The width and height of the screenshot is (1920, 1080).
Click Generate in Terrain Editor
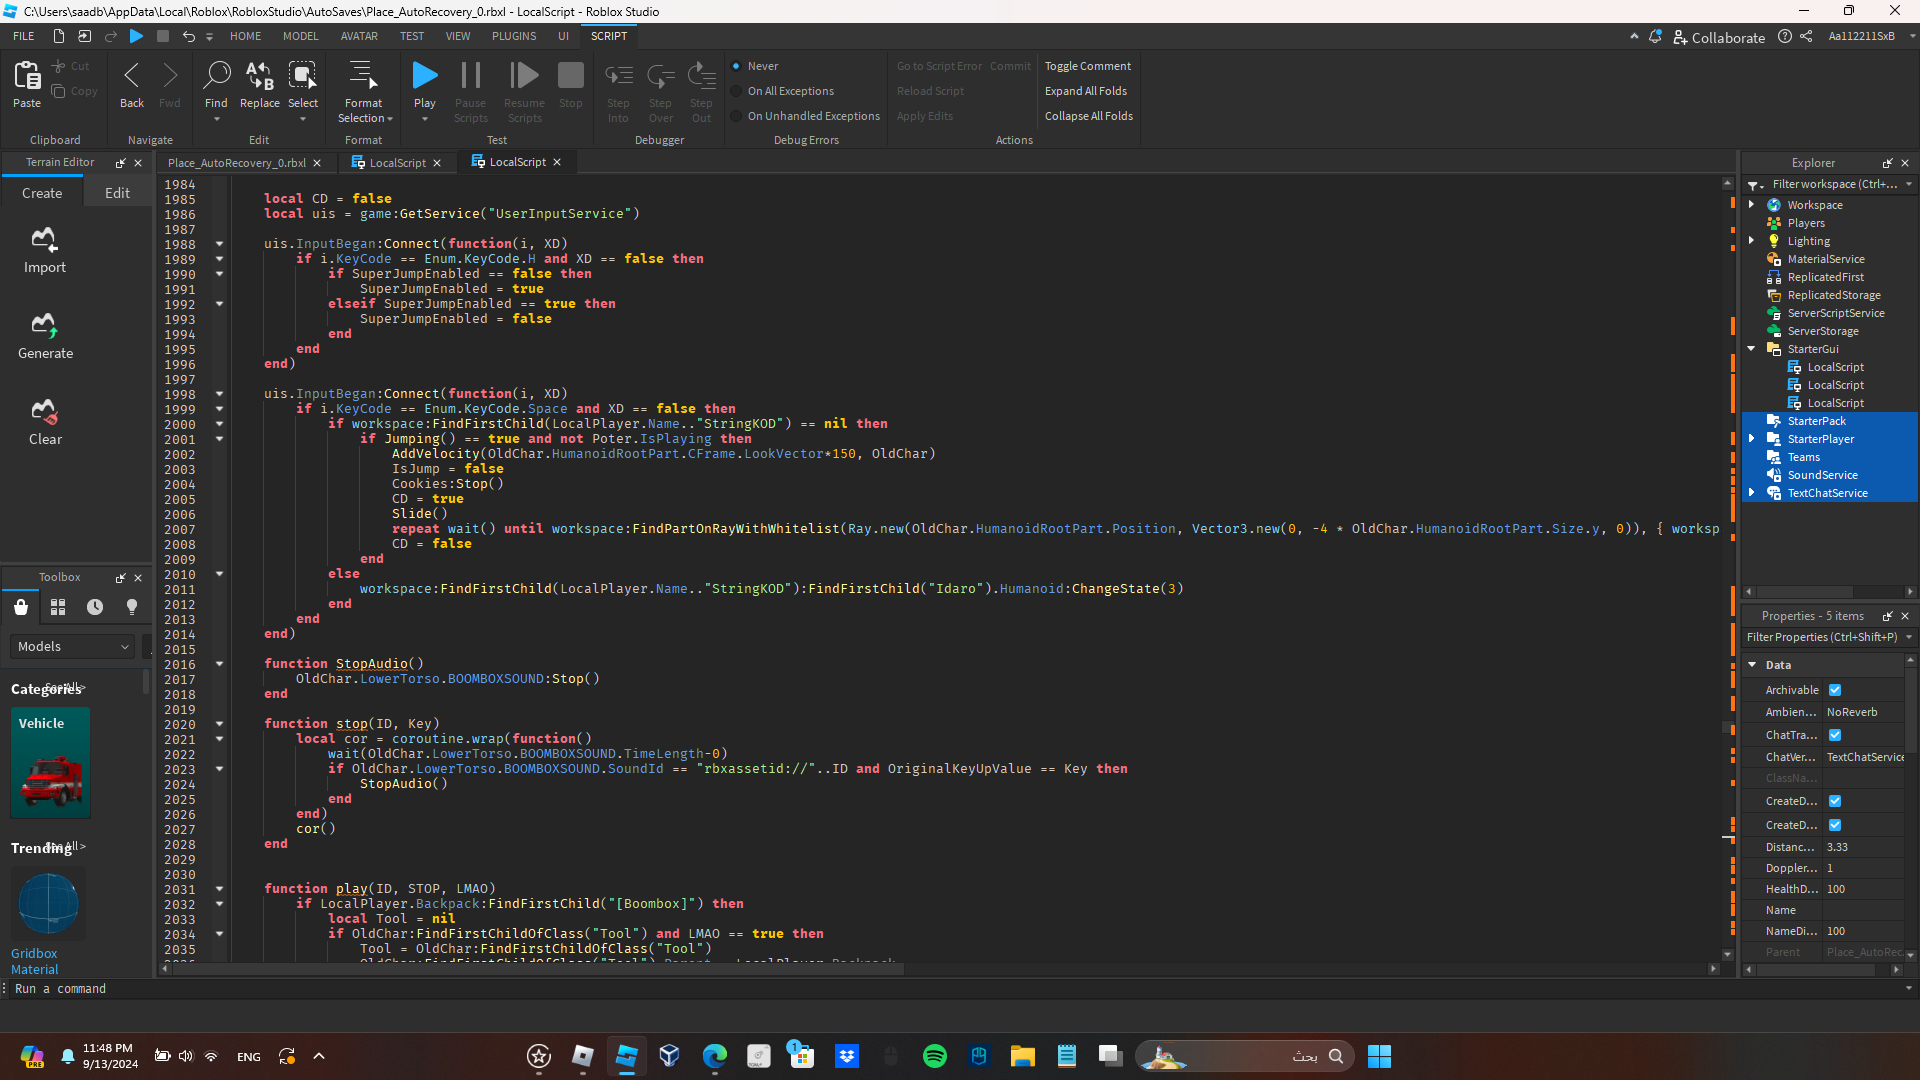click(x=45, y=336)
